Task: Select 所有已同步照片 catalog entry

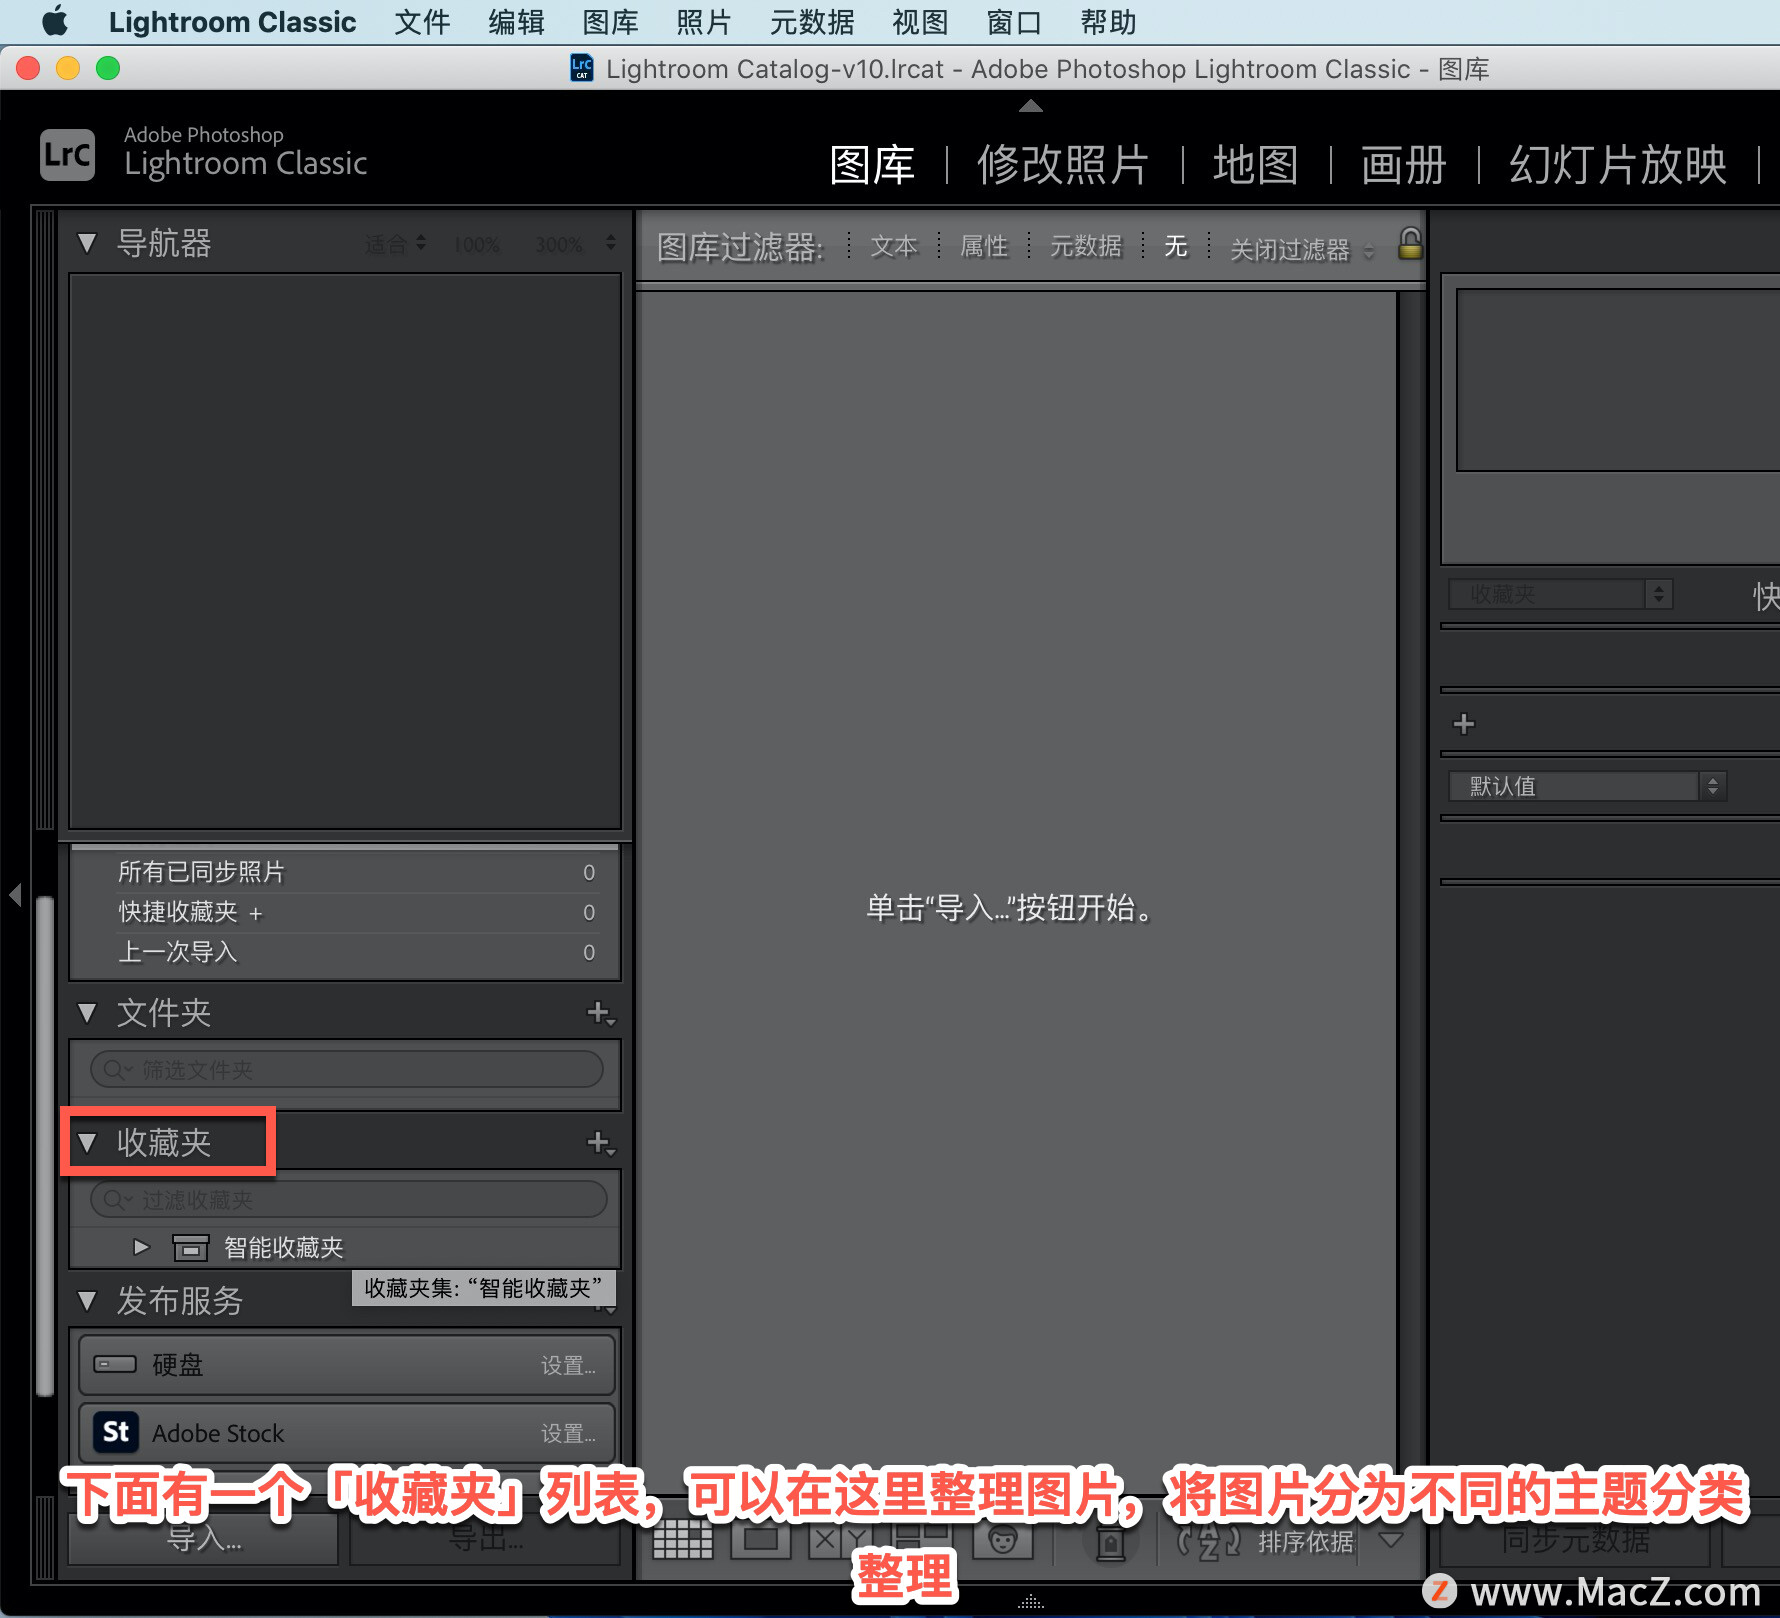Action: pyautogui.click(x=345, y=872)
